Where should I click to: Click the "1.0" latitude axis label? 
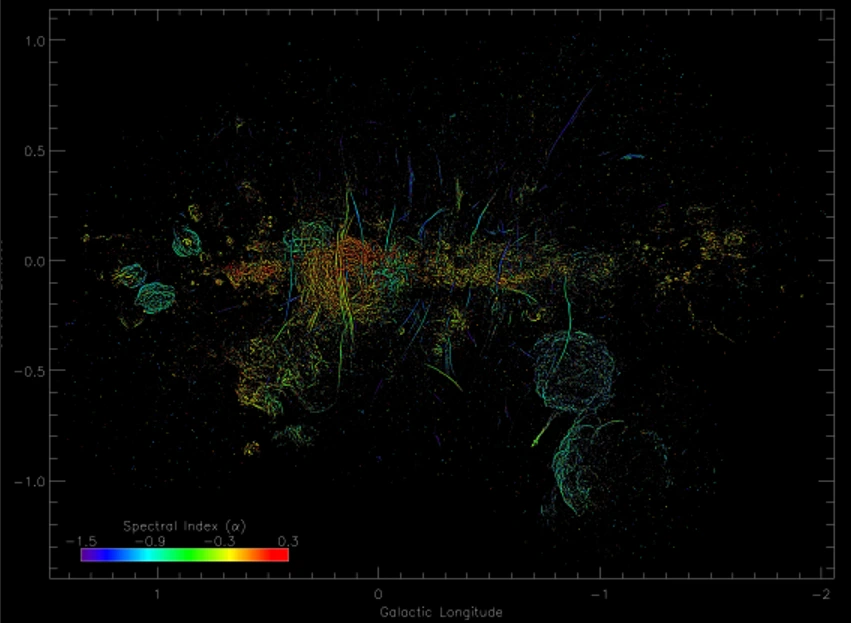click(x=34, y=40)
